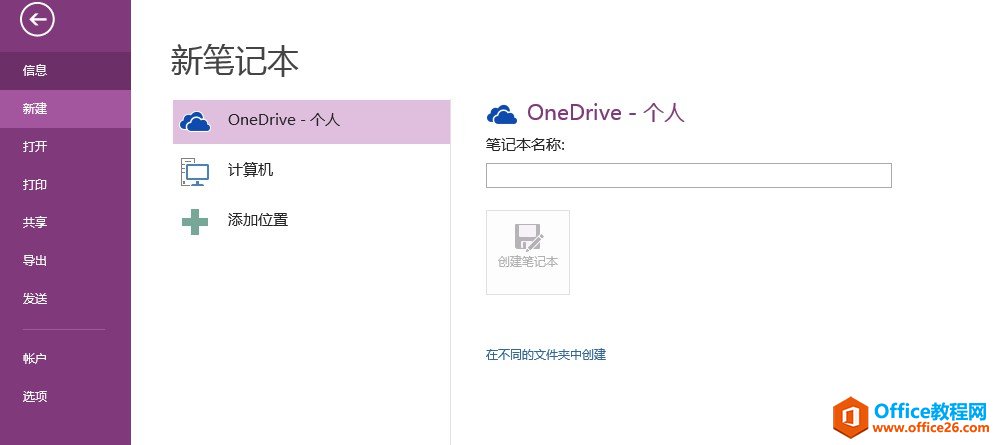This screenshot has height=445, width=996.
Task: Select the 共享 sidebar option
Action: [35, 223]
